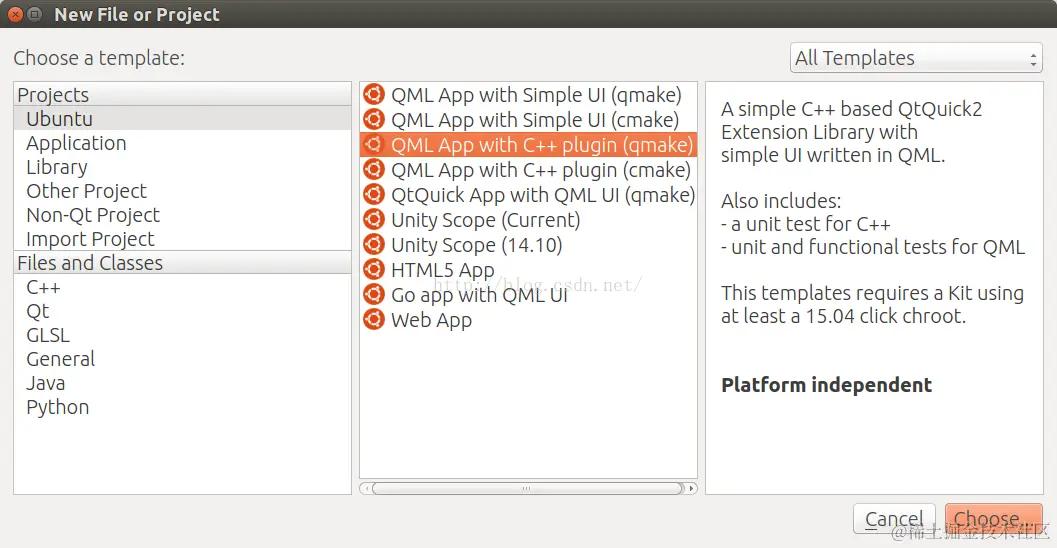1057x548 pixels.
Task: Click Ubuntu icon beside Unity Scope (14.10)
Action: coord(374,245)
